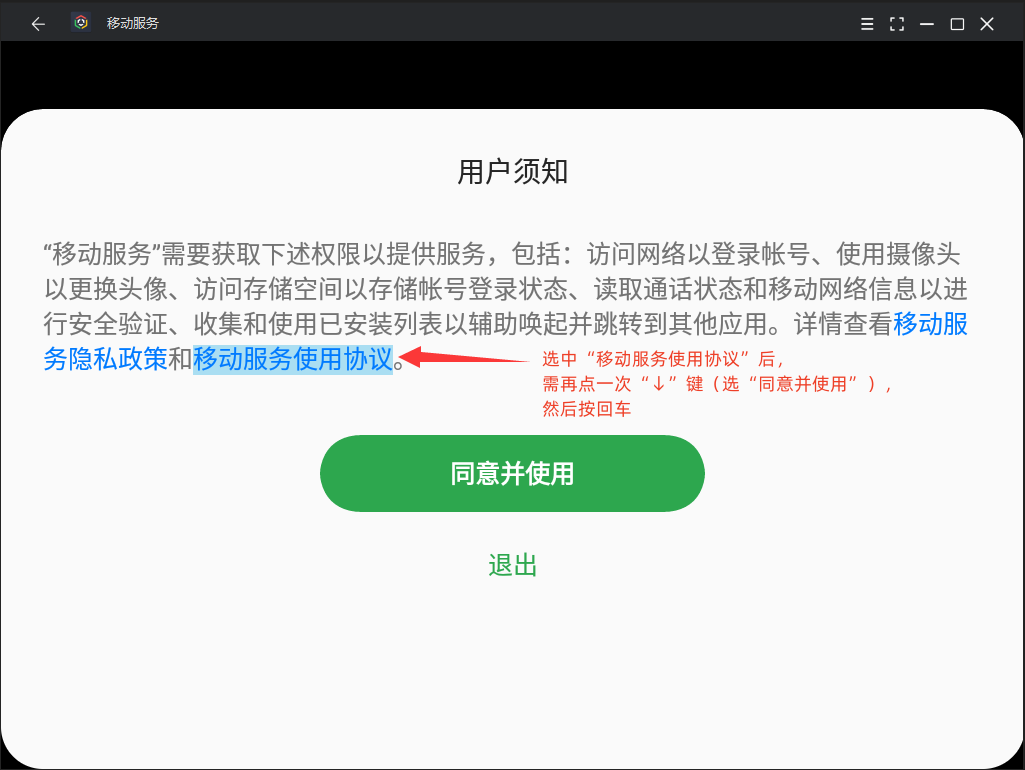The width and height of the screenshot is (1025, 770).
Task: Click the empty middle of the title bar
Action: coord(500,24)
